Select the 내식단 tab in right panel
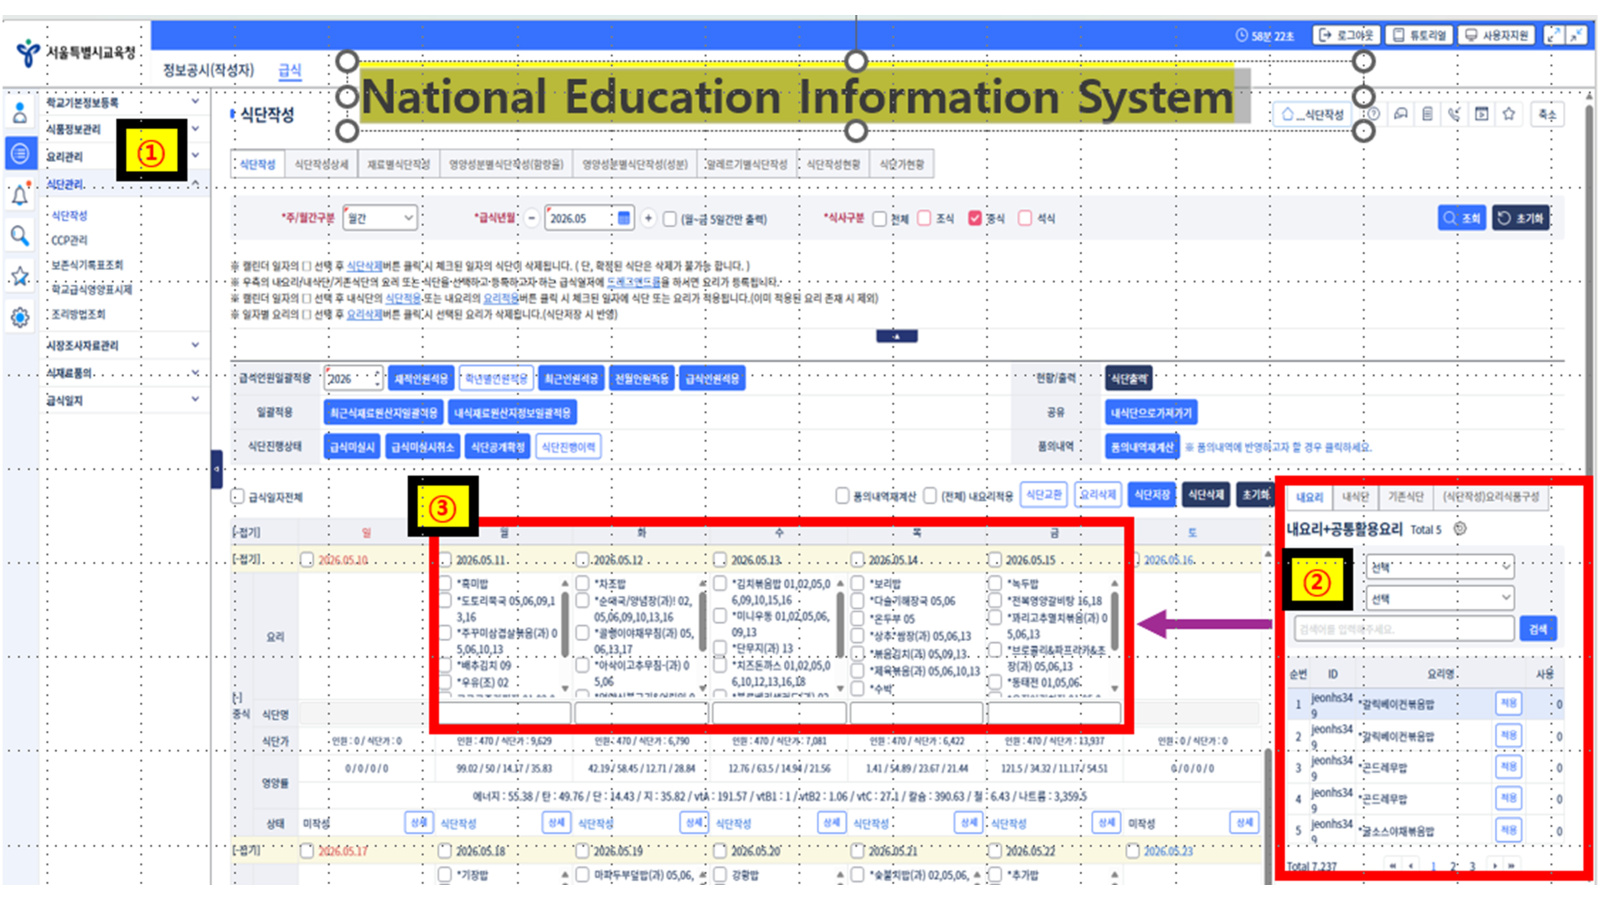 click(x=1356, y=497)
